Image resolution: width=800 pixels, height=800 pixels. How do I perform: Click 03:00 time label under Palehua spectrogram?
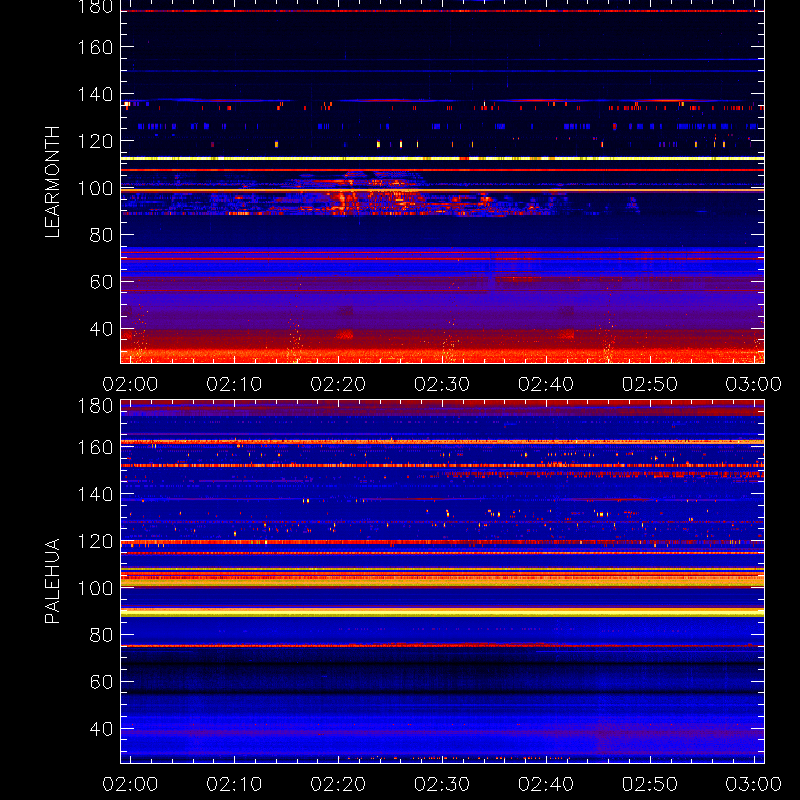[754, 784]
